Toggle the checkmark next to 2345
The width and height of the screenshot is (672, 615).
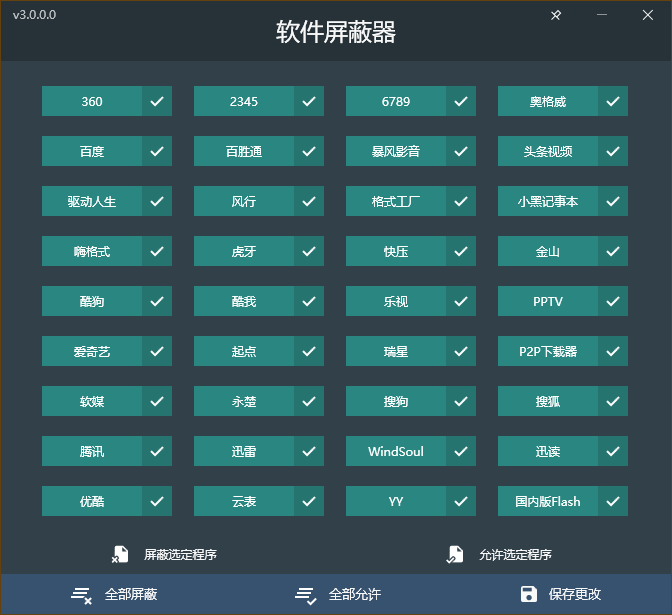pos(309,101)
